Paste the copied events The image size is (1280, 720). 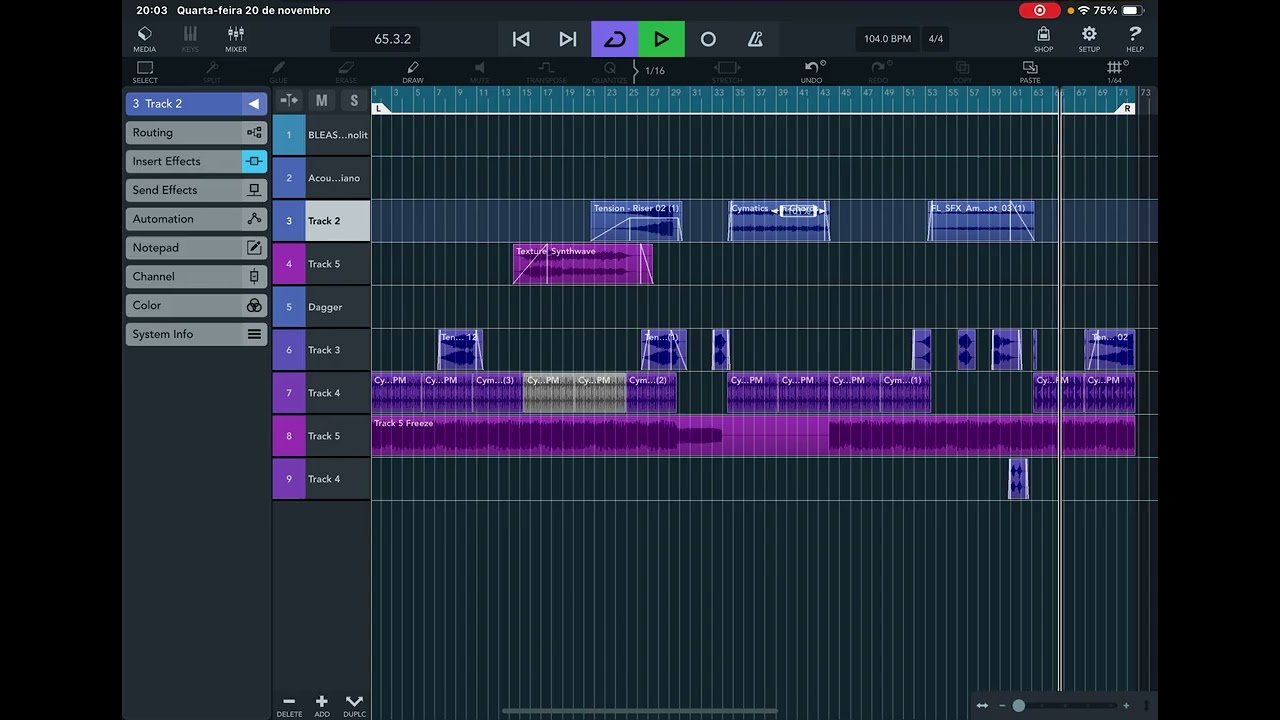[1030, 72]
